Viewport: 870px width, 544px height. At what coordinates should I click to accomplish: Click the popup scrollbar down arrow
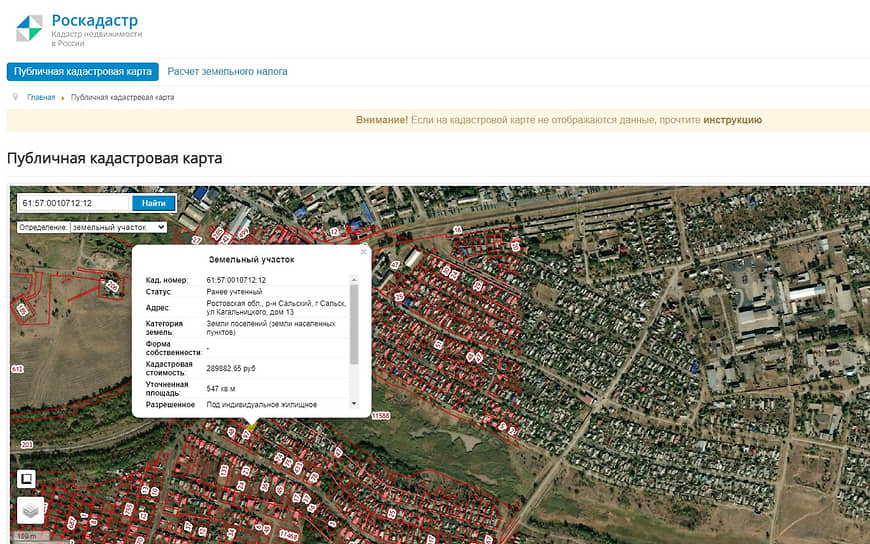(354, 404)
